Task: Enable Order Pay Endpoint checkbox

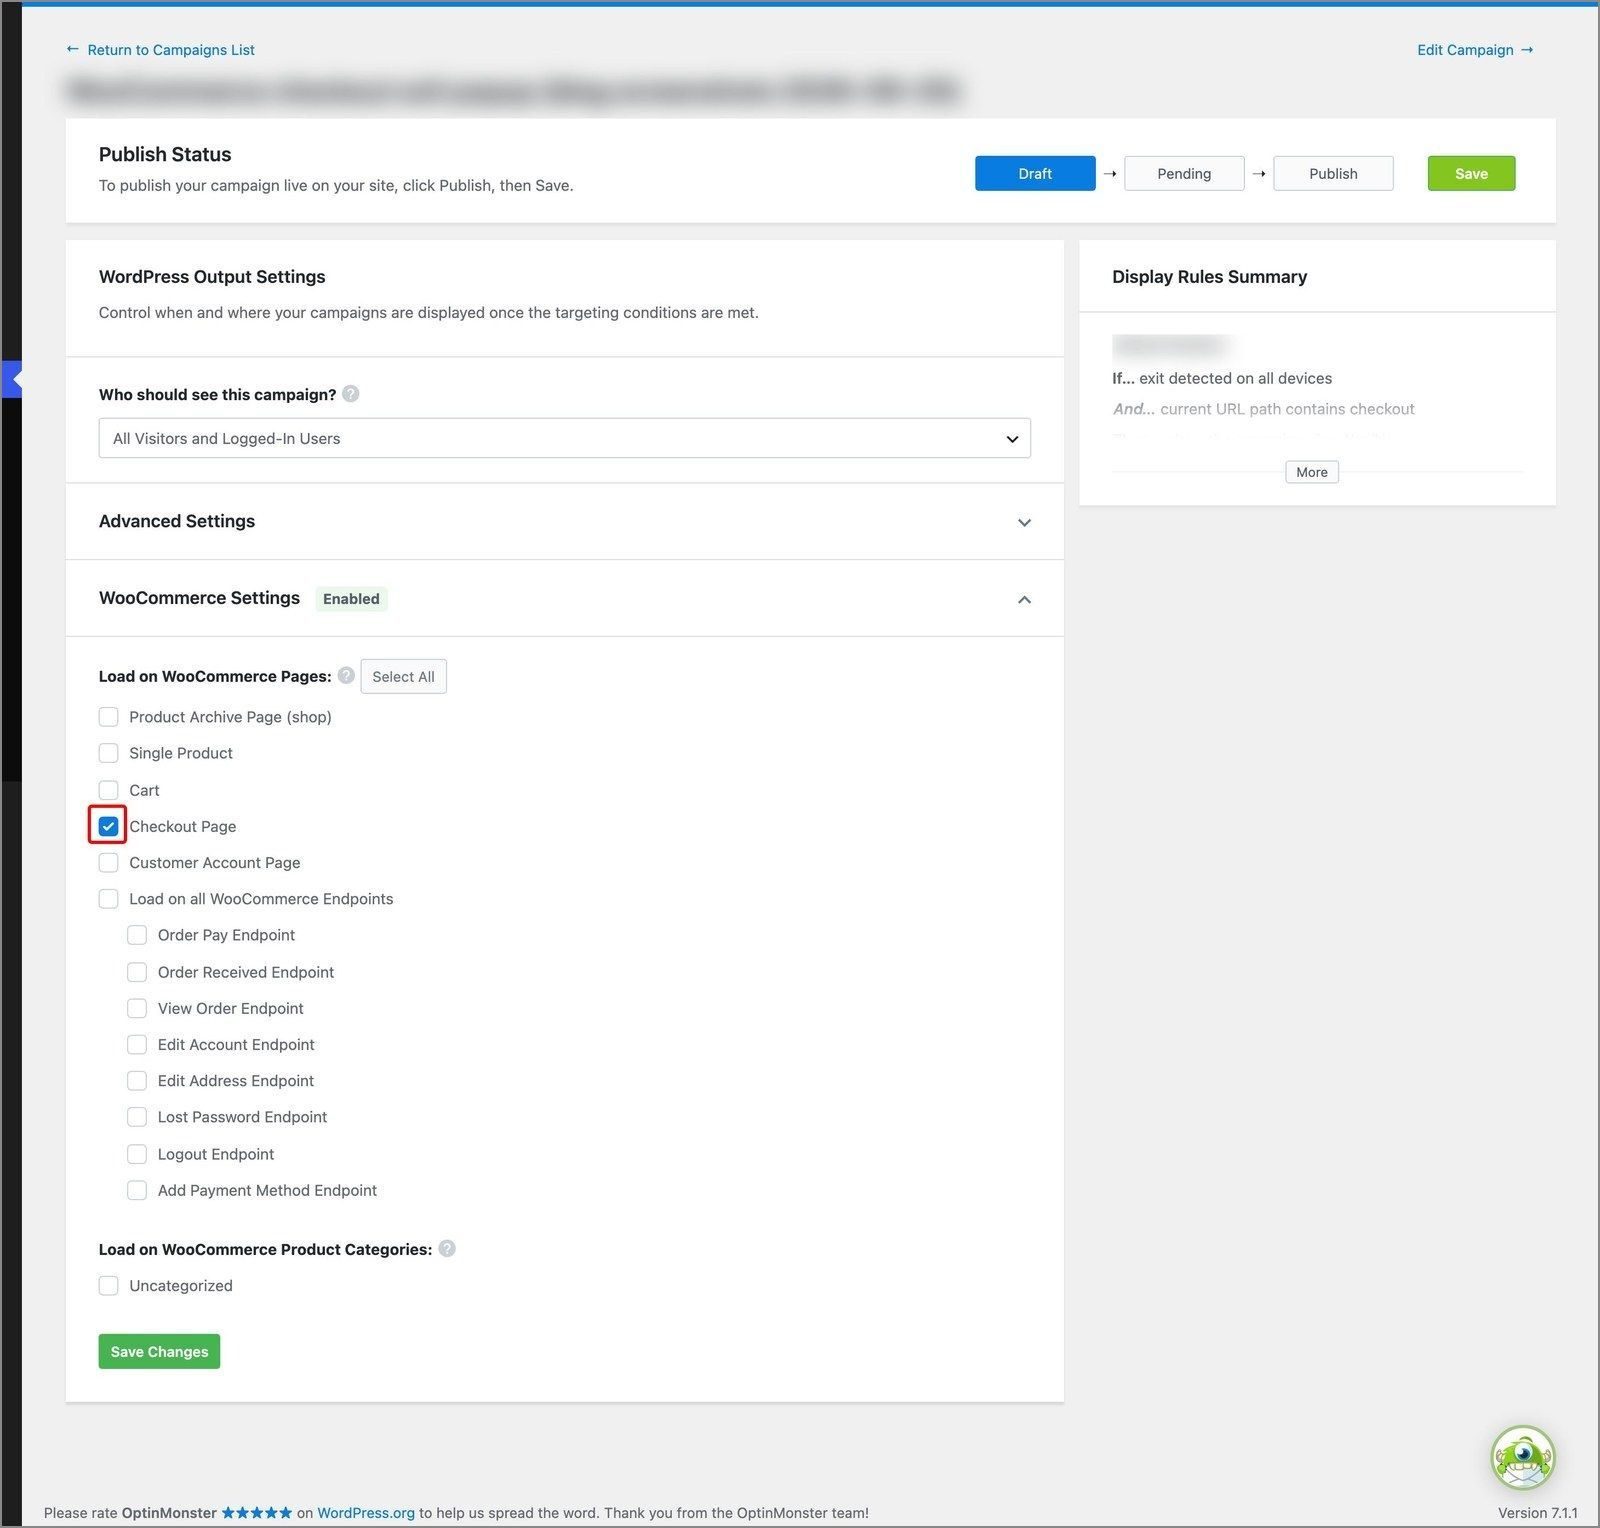Action: pos(137,935)
